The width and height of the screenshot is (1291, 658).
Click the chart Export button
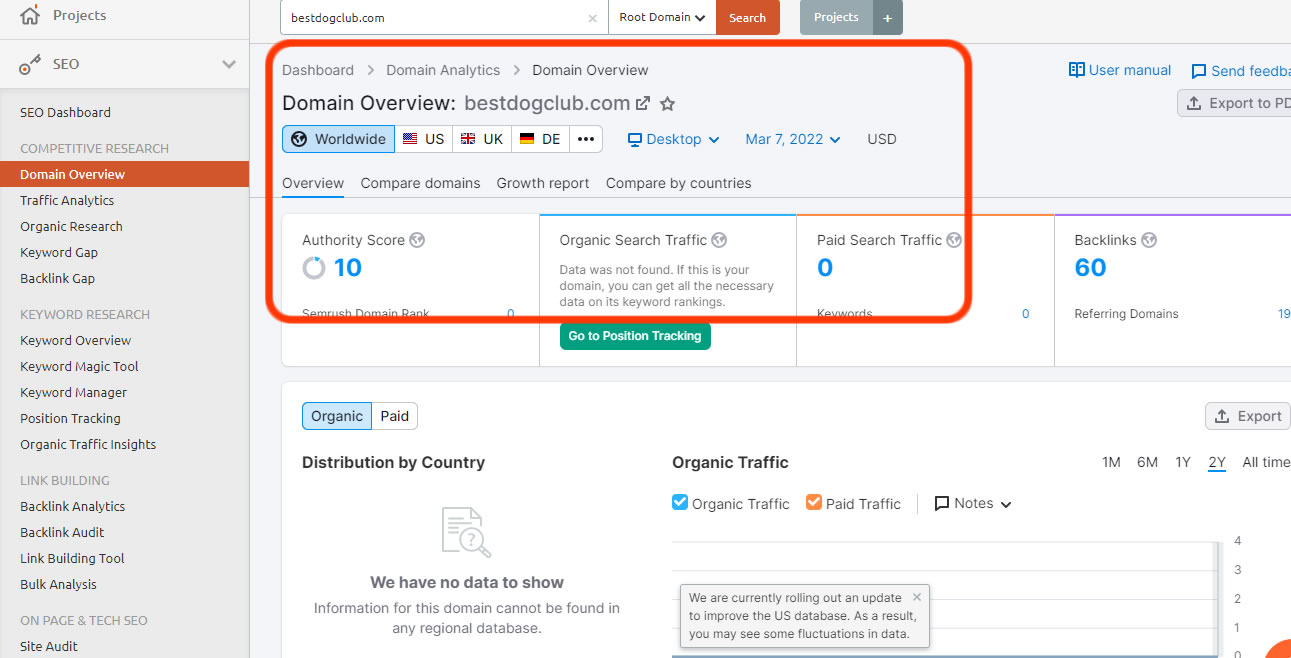click(1248, 416)
